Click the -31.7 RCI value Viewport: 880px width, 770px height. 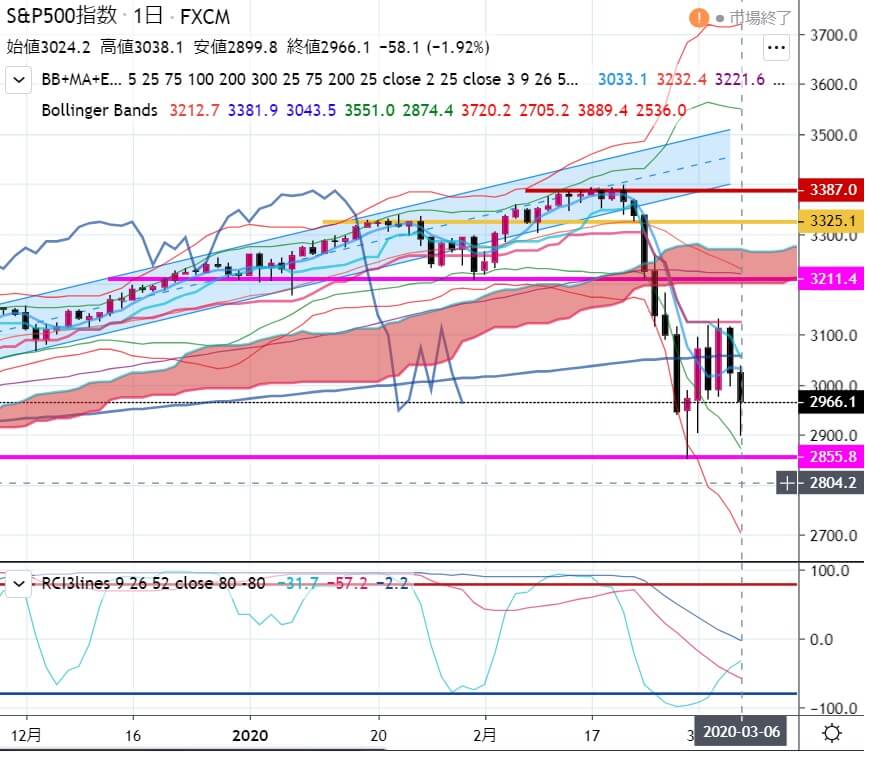(298, 584)
